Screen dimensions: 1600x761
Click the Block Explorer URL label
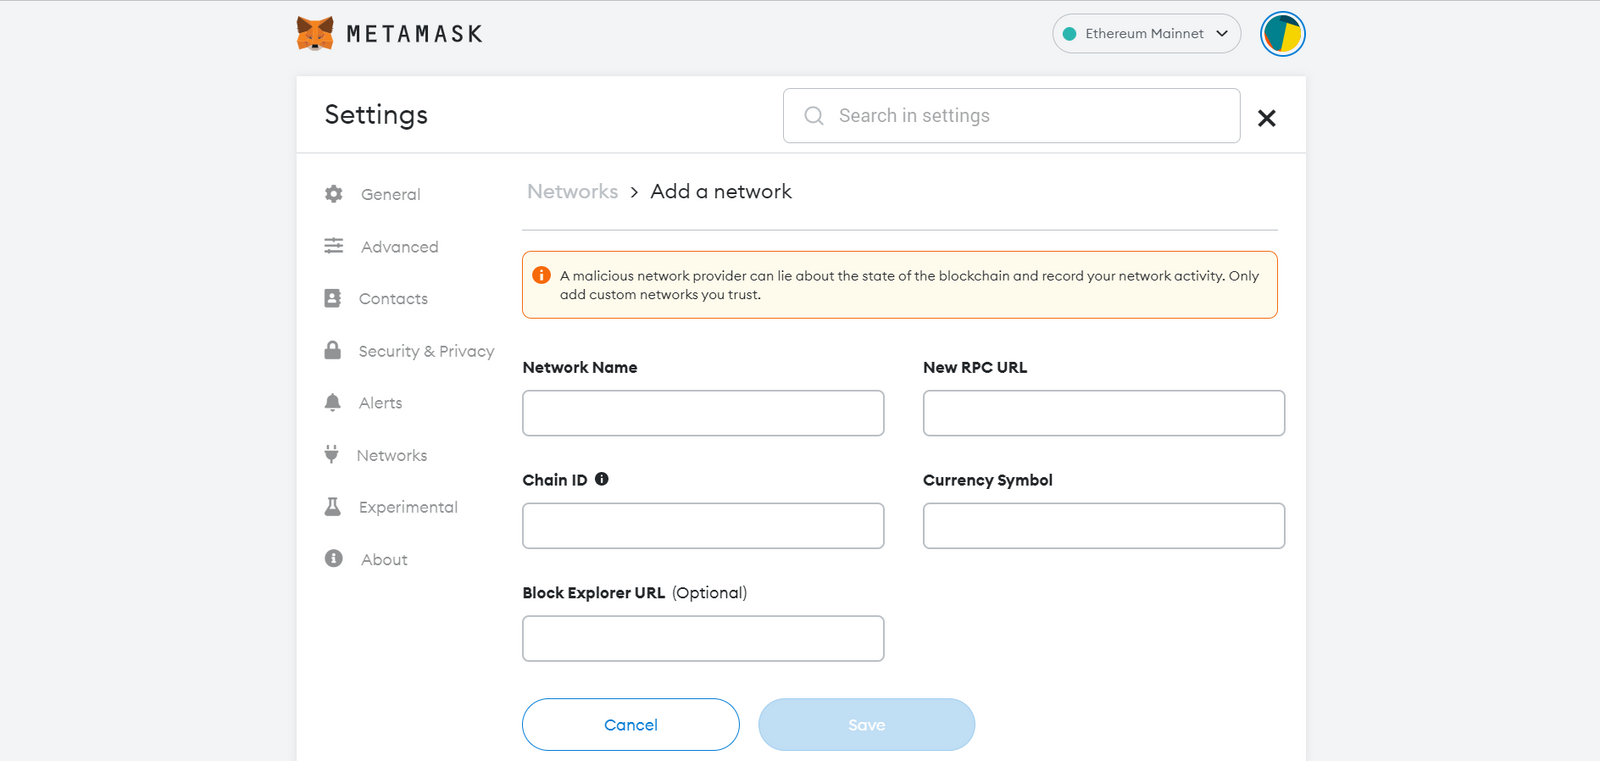[x=594, y=592]
